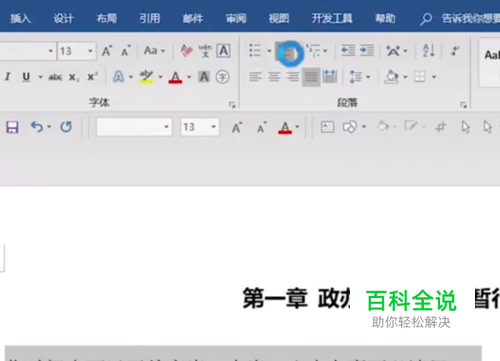Switch to the 设计 tab

coord(63,18)
